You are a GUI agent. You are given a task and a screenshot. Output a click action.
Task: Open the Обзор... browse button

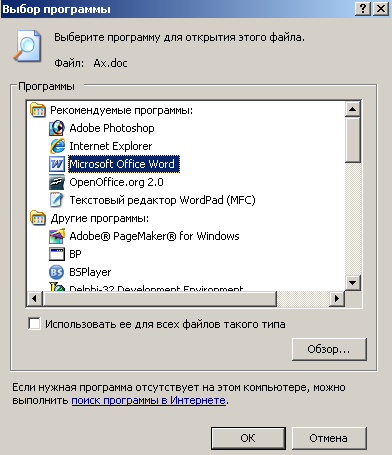[329, 349]
